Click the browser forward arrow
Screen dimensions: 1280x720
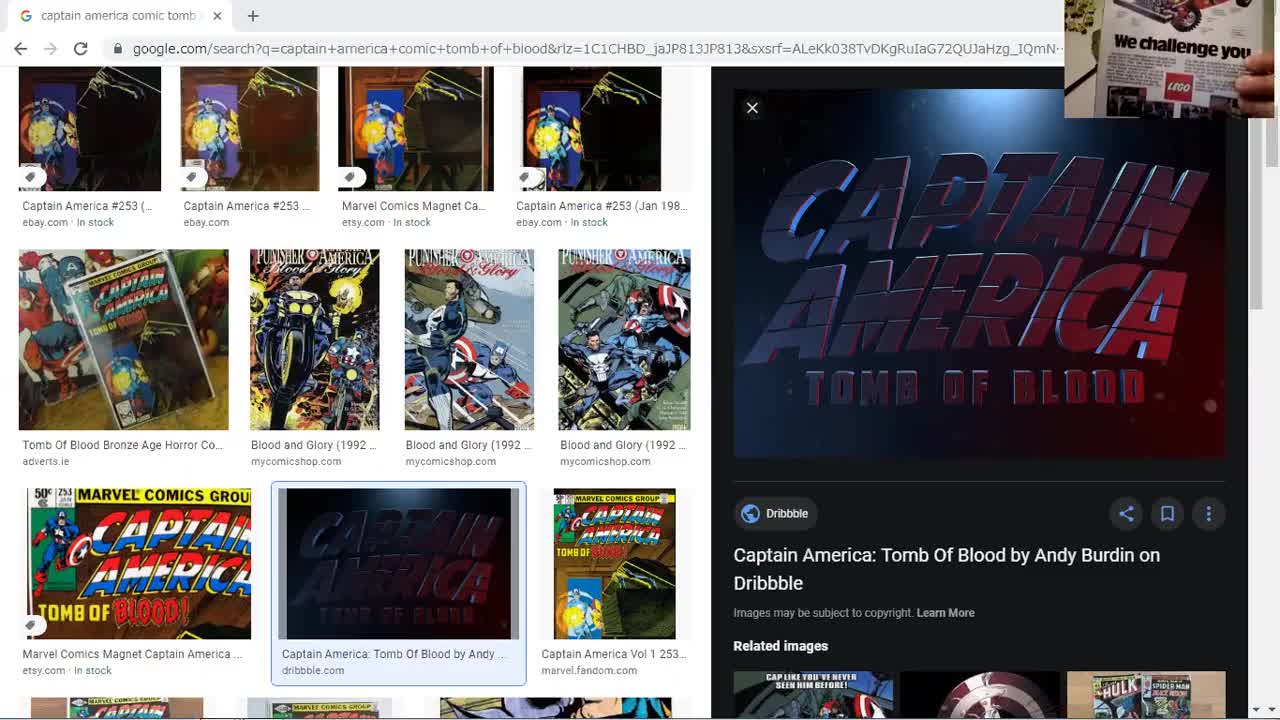50,48
